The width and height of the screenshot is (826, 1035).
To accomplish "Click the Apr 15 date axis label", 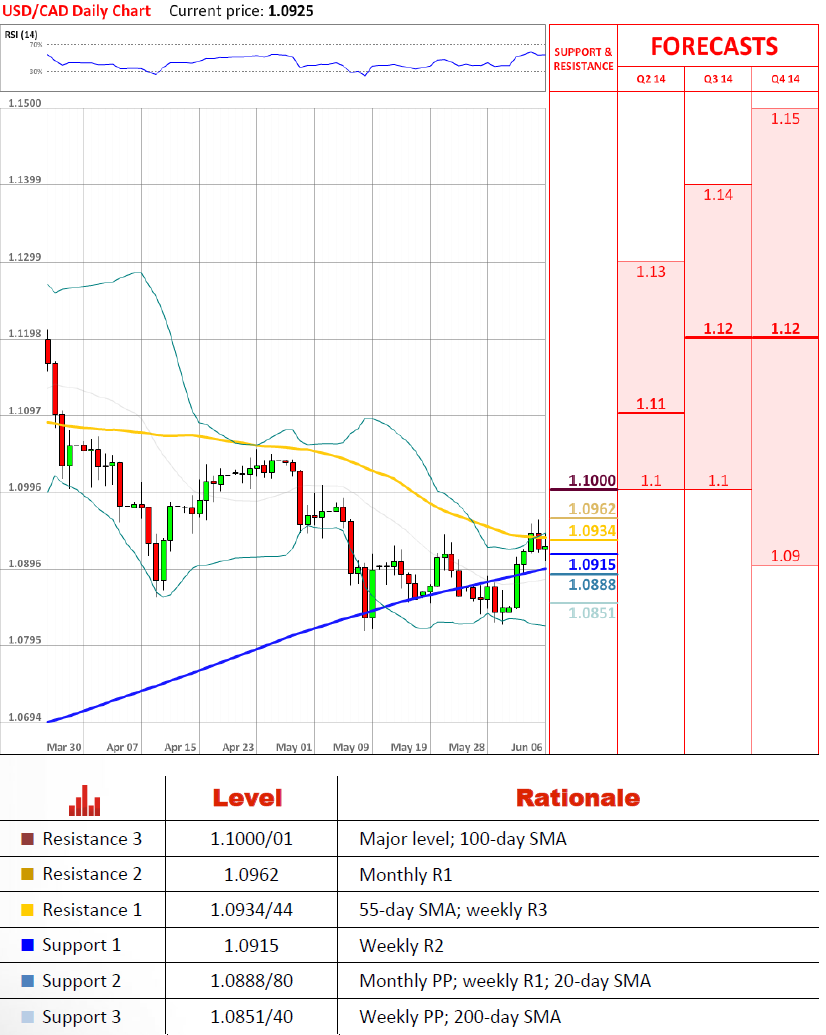I will coord(180,747).
